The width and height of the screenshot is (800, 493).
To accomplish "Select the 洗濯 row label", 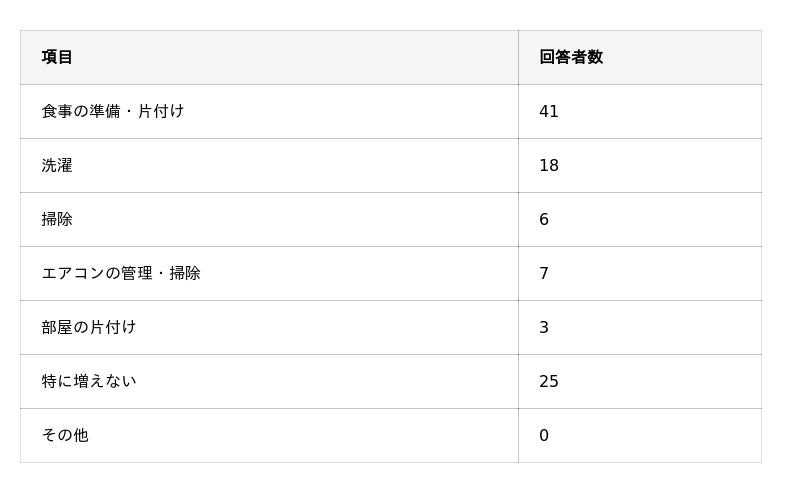I will tap(57, 165).
